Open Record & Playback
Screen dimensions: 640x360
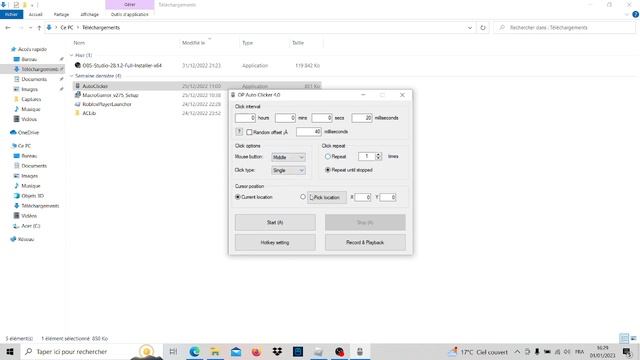365,242
